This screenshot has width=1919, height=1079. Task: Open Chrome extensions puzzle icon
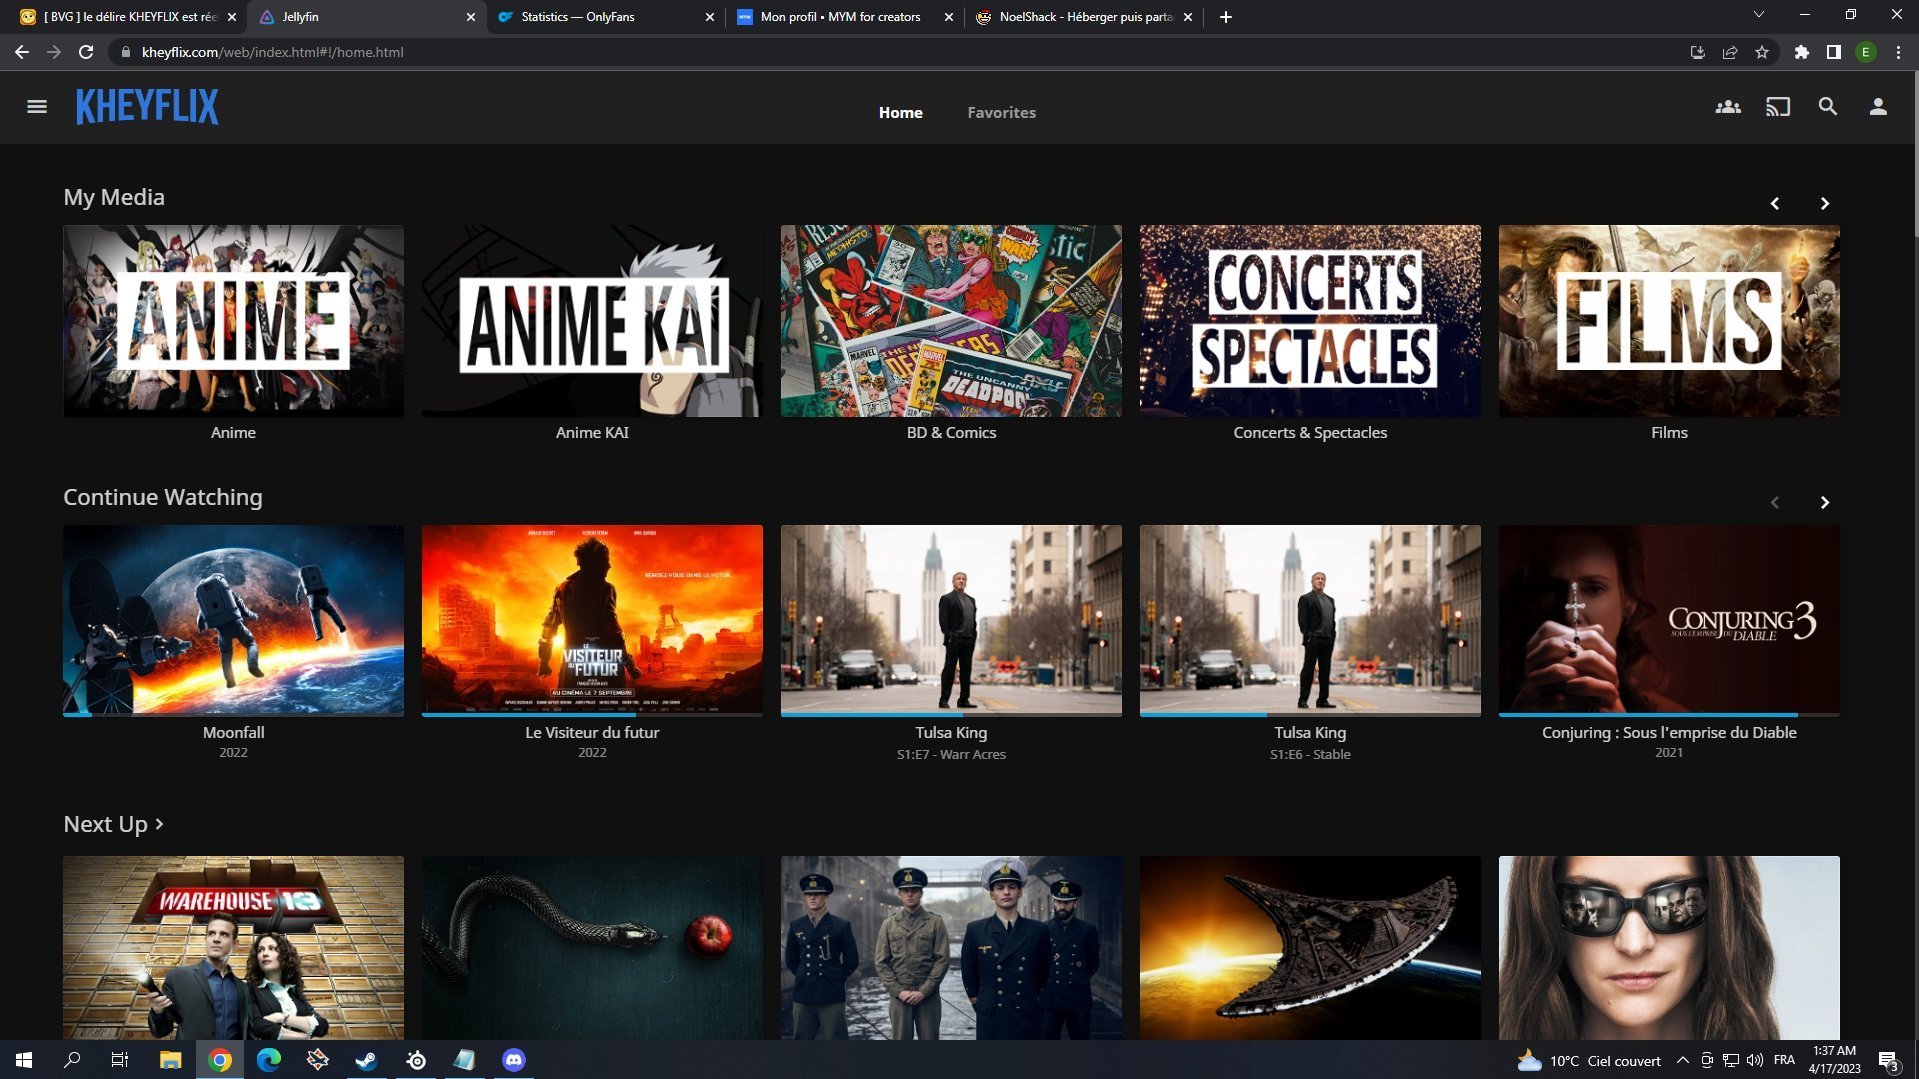(1802, 52)
